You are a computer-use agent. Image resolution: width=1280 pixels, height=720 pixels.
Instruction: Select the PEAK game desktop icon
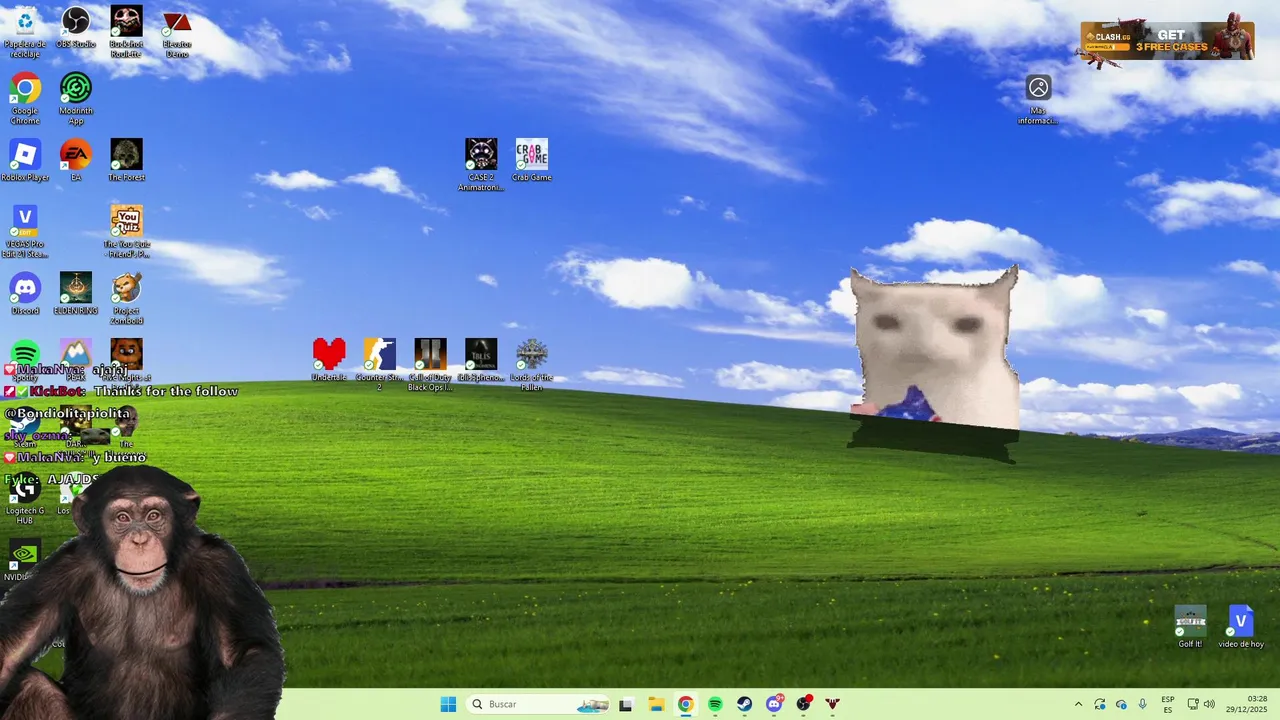point(76,353)
